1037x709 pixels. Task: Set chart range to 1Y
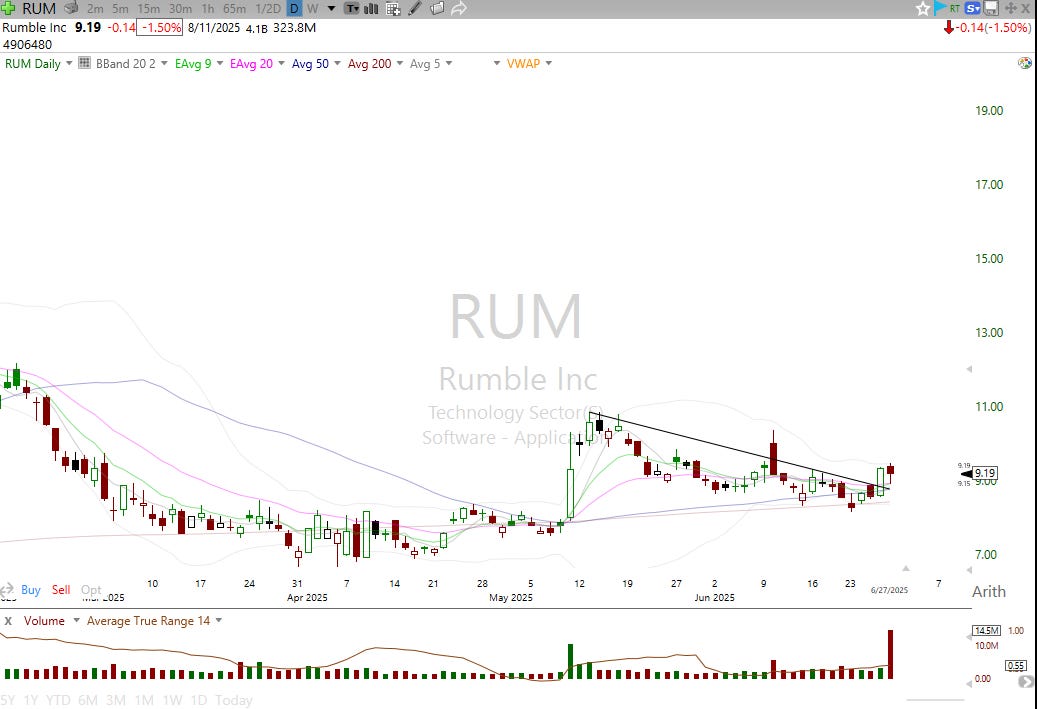31,700
